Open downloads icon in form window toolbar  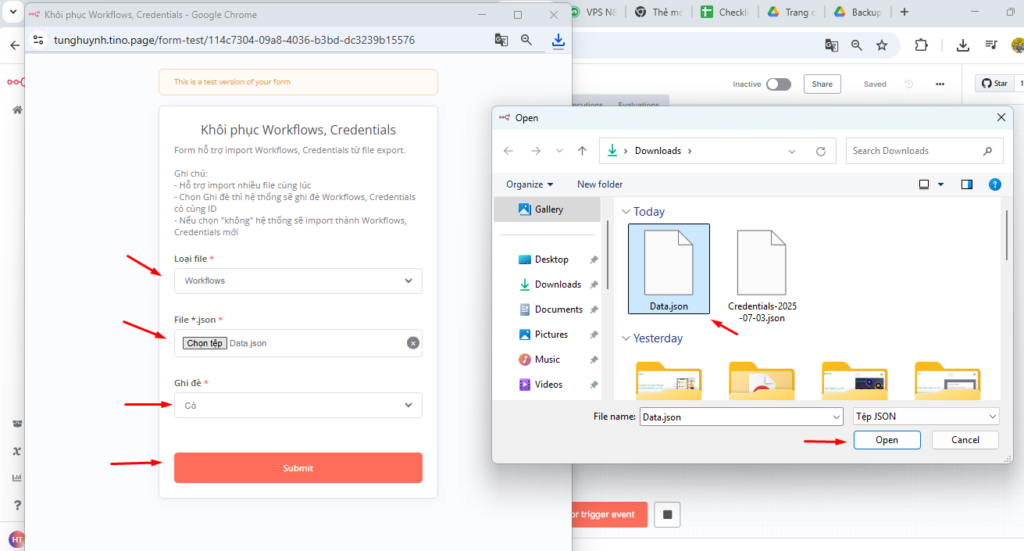[x=558, y=40]
